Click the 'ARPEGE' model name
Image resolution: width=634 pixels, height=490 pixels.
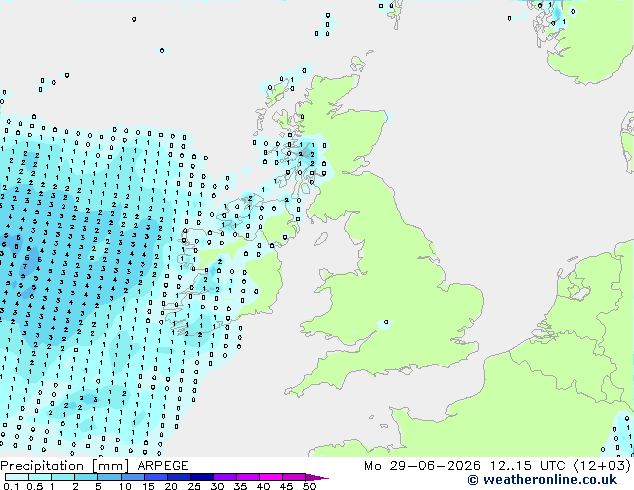(x=163, y=466)
